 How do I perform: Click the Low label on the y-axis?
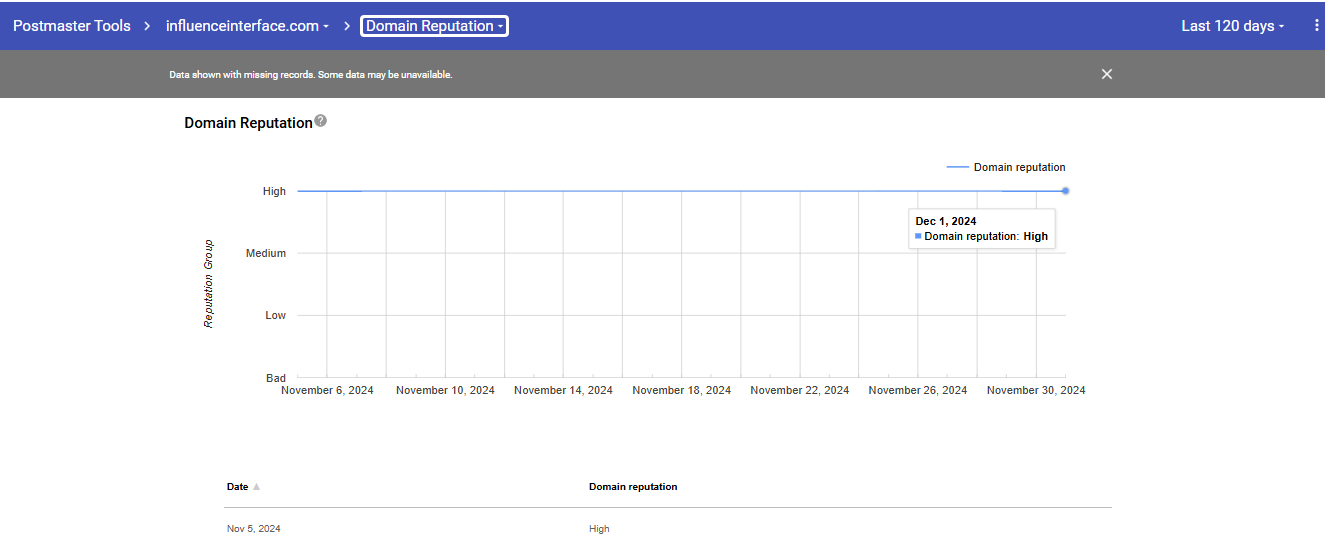tap(275, 315)
